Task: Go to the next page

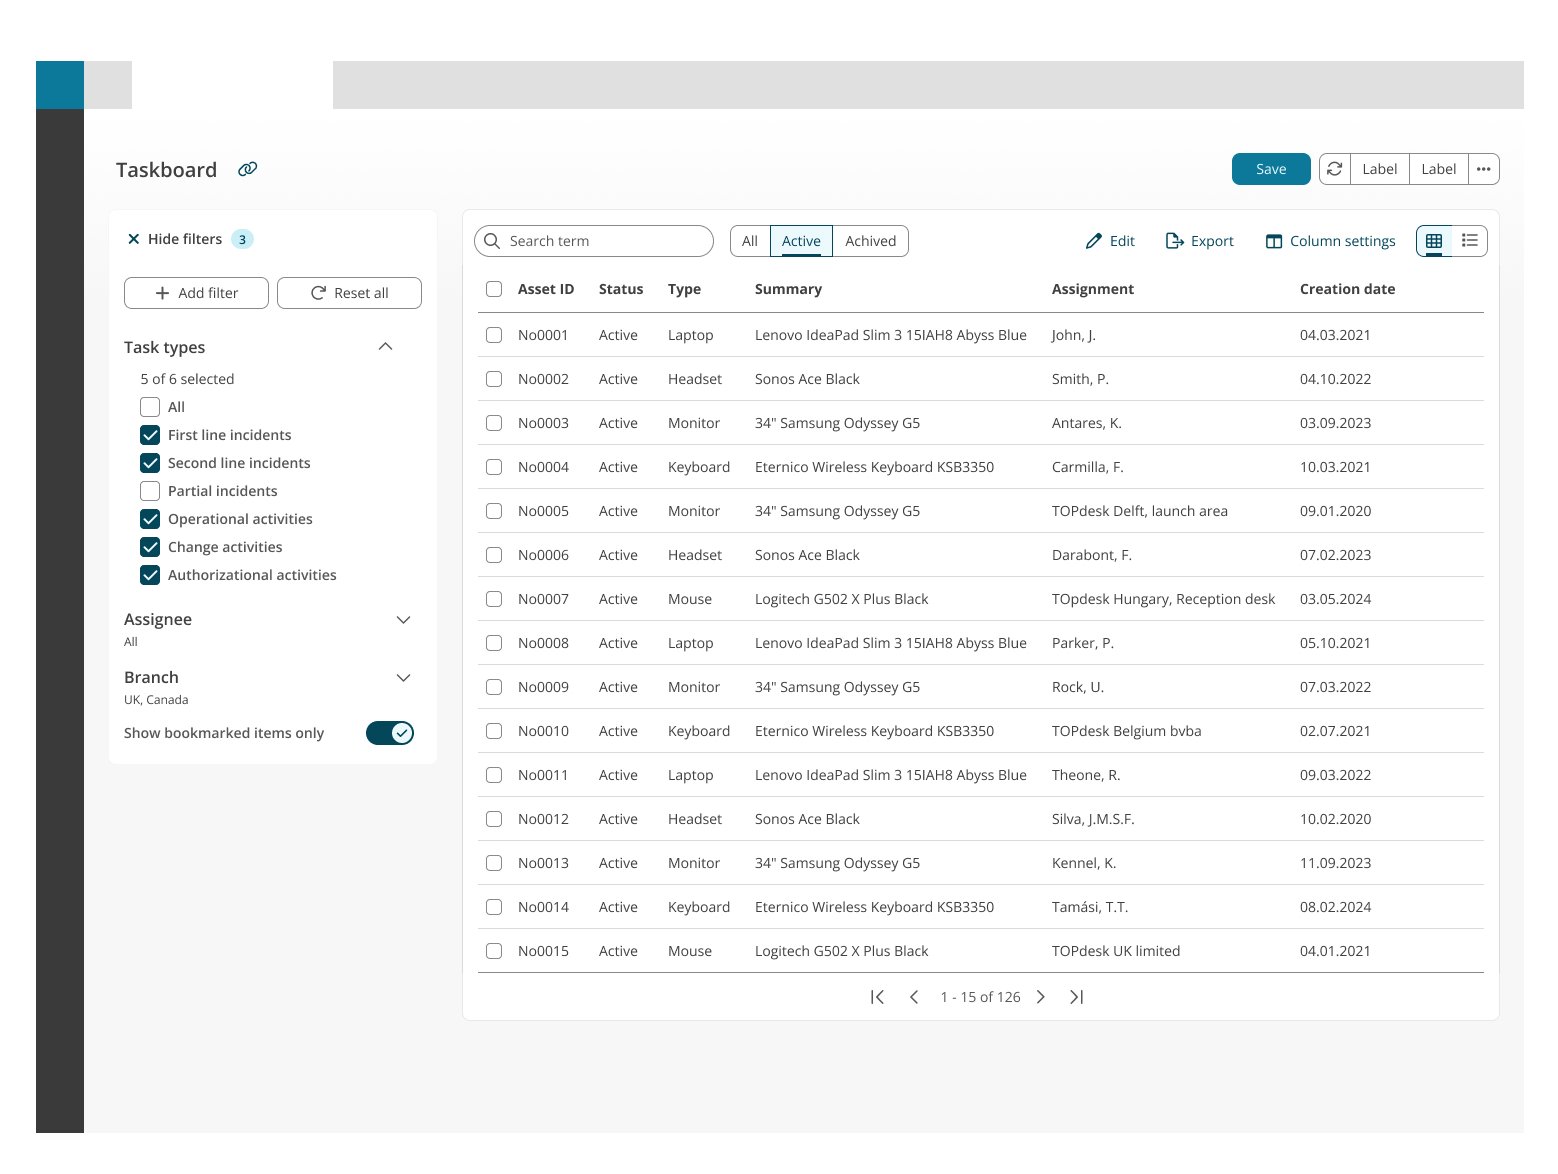Action: tap(1041, 997)
